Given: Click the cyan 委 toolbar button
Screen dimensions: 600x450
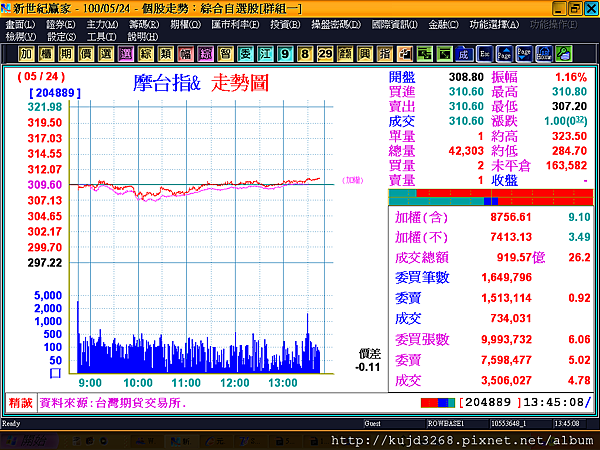Looking at the screenshot, I should coord(245,54).
